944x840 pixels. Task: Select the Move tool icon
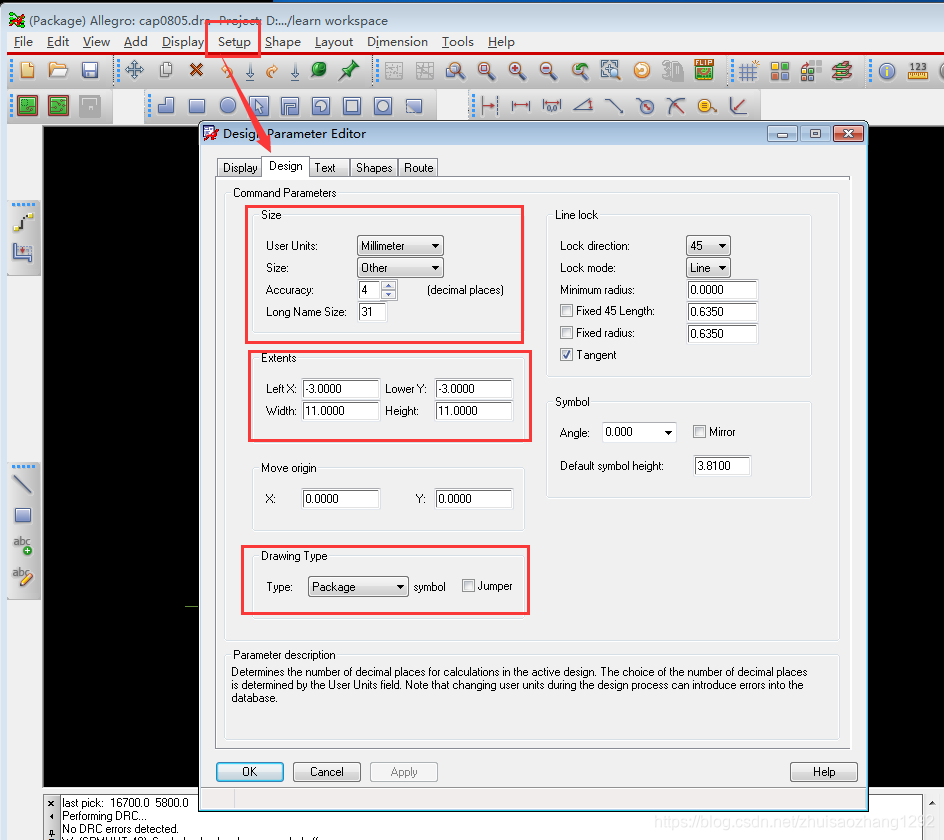[x=134, y=70]
